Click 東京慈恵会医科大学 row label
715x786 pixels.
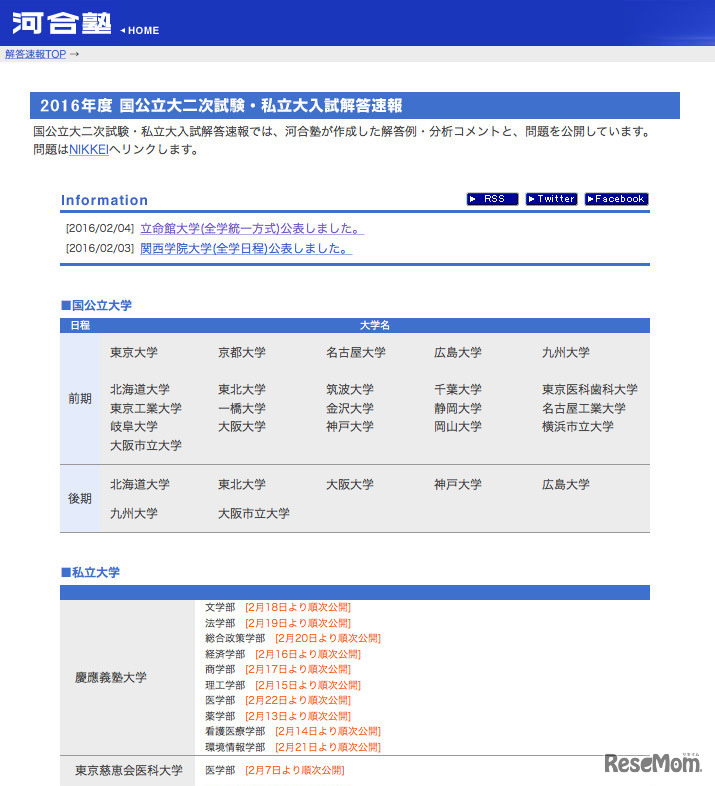[x=129, y=770]
